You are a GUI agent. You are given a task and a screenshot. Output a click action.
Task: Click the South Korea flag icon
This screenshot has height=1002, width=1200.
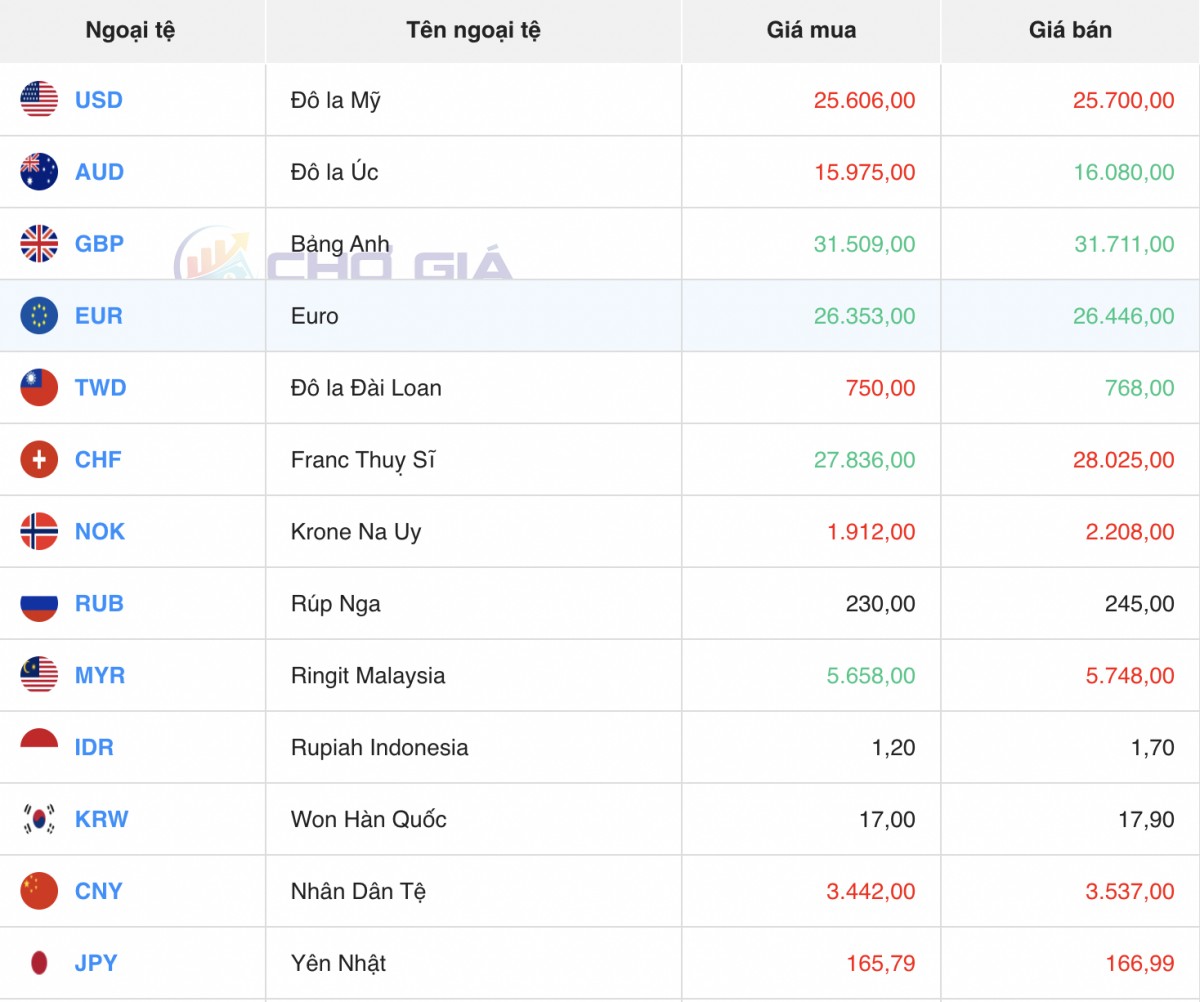point(39,820)
